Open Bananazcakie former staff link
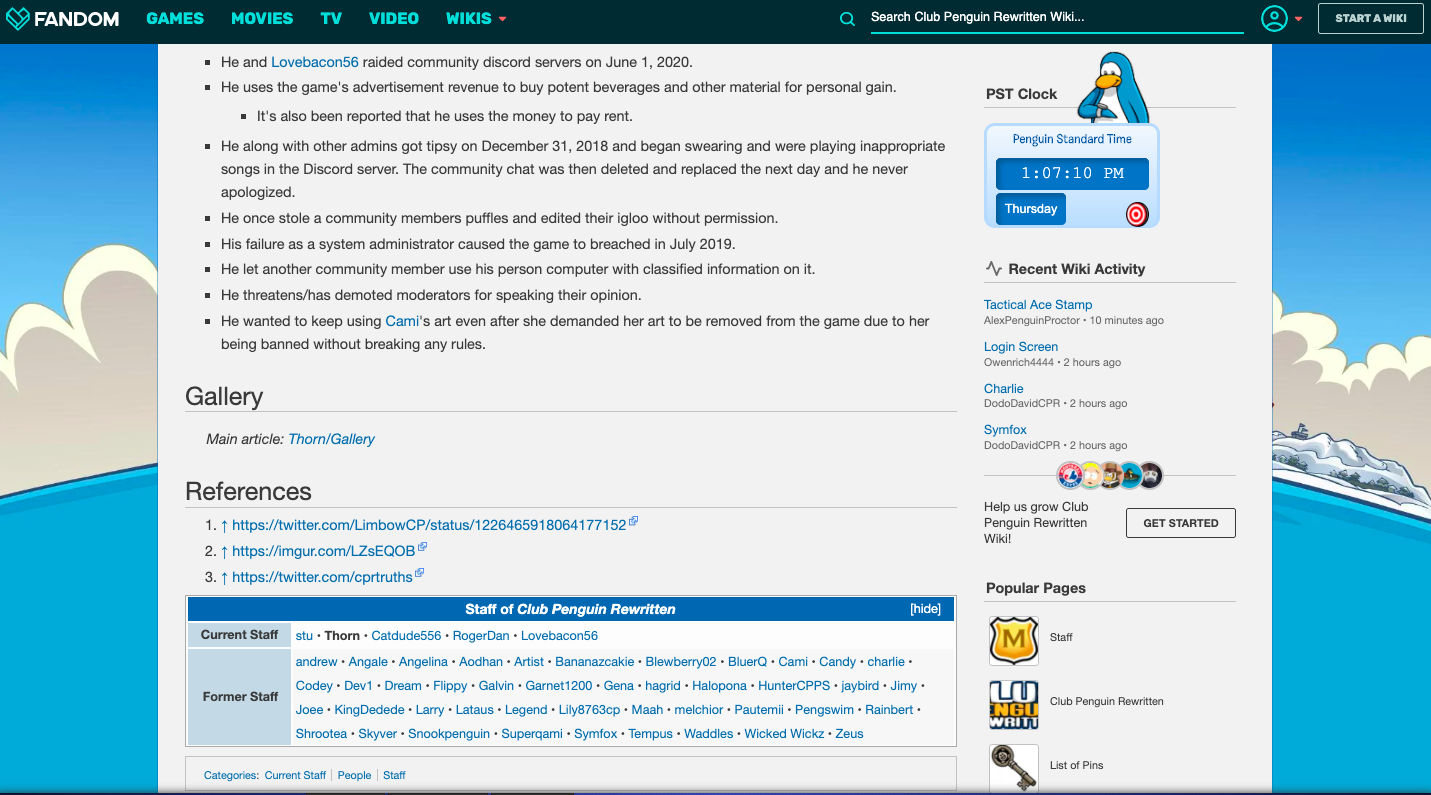 [595, 662]
